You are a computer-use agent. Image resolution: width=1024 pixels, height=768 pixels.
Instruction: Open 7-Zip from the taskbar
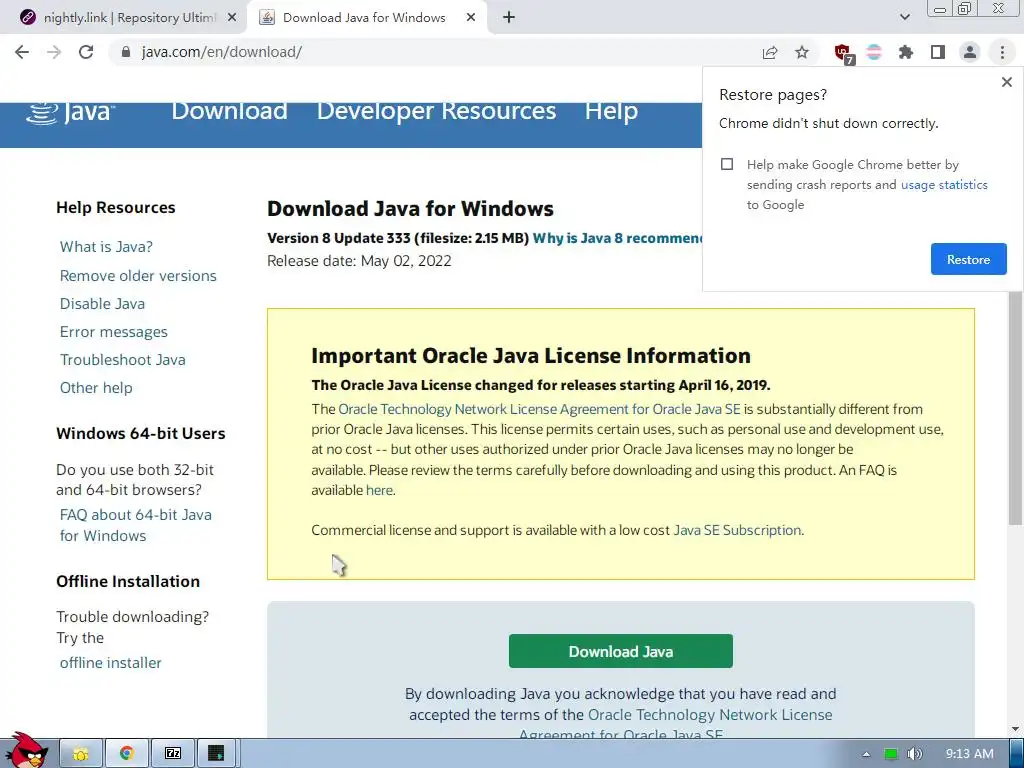172,754
